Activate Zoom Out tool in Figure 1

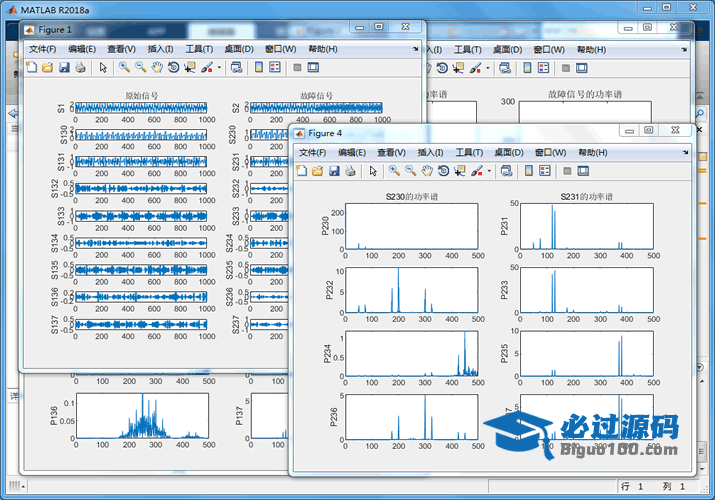140,67
